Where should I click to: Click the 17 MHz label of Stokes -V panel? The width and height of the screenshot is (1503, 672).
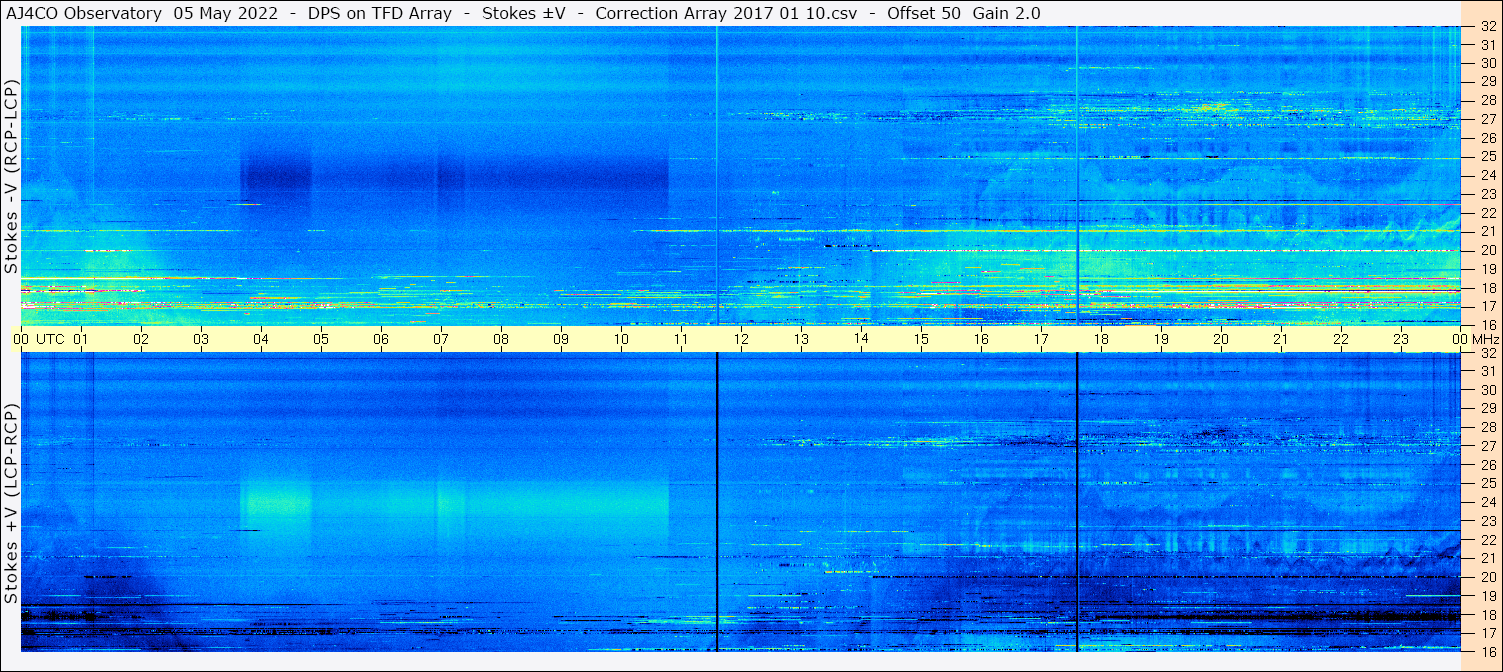pos(1488,306)
